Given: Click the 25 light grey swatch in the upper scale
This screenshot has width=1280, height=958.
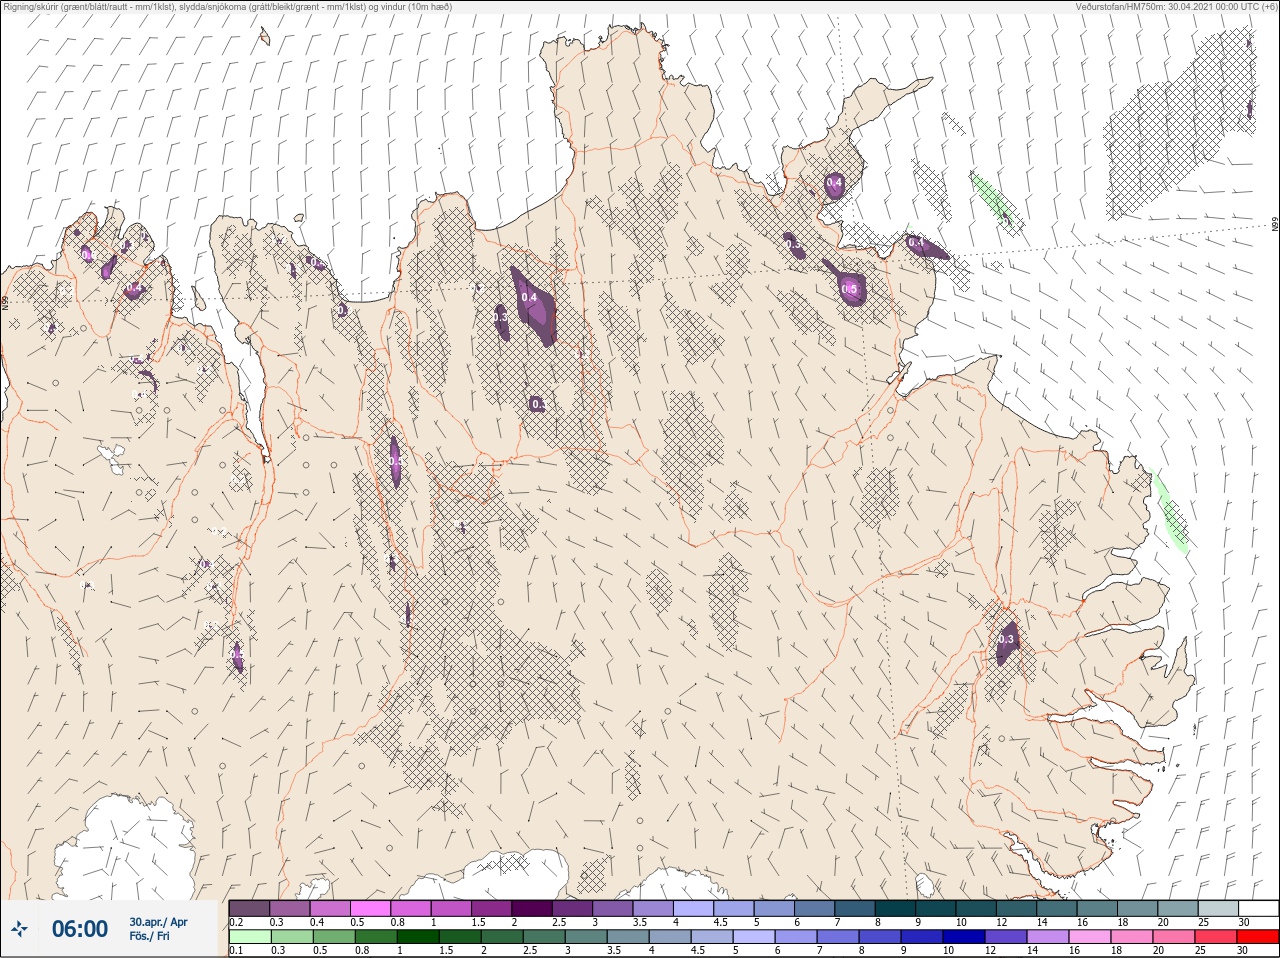Looking at the screenshot, I should (x=1218, y=908).
